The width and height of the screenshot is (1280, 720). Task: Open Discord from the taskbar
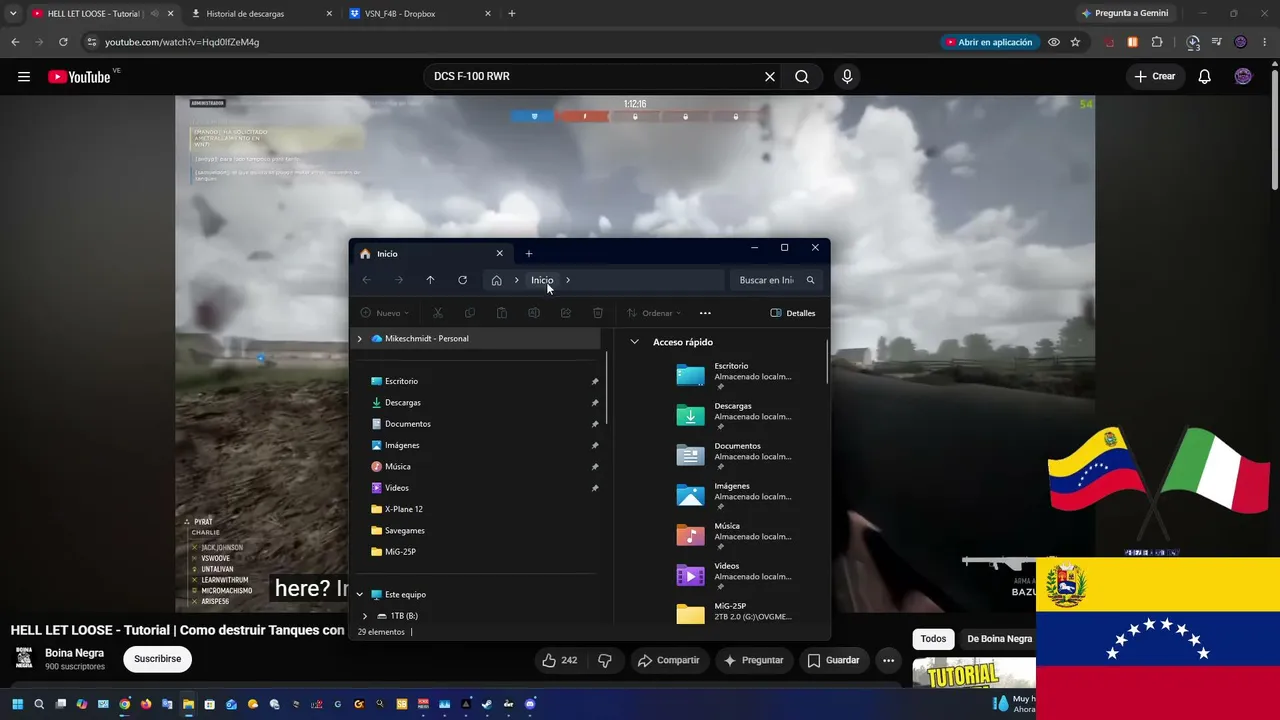point(530,704)
